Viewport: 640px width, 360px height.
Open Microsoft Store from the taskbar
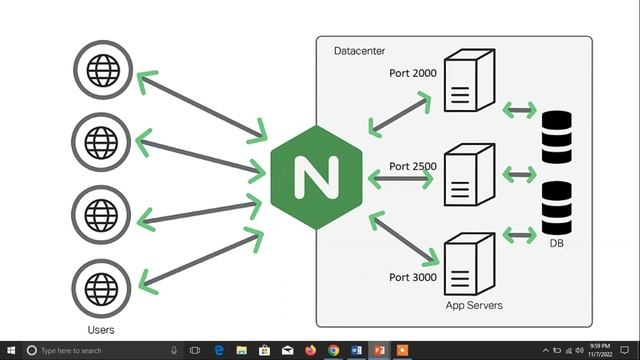tap(264, 350)
